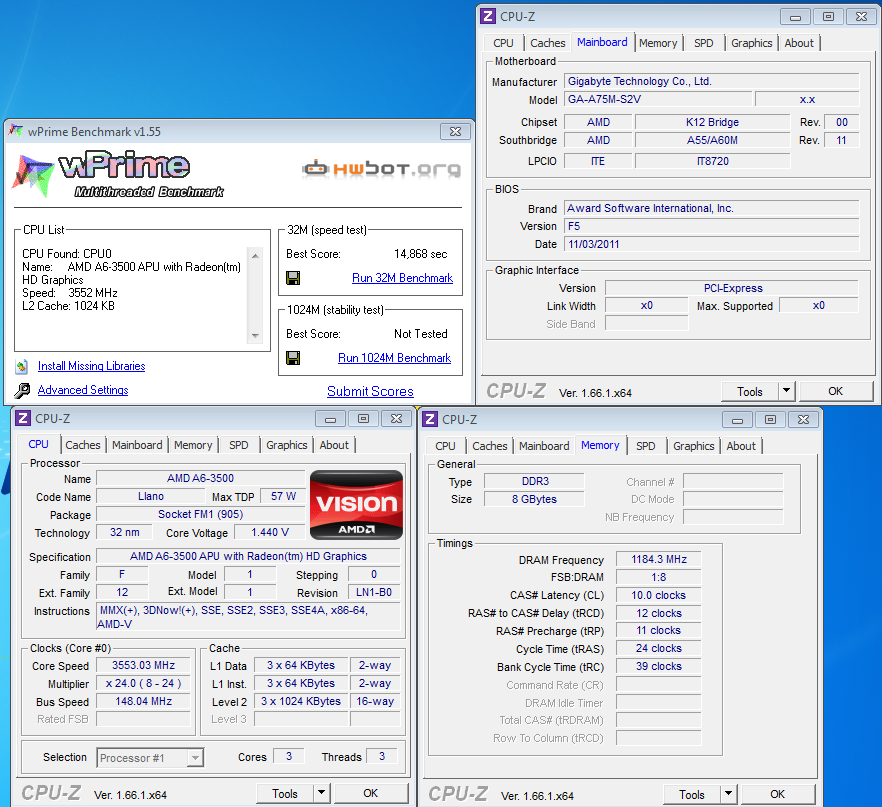Click the AMD Vision logo in CPU window
882x807 pixels.
click(356, 505)
